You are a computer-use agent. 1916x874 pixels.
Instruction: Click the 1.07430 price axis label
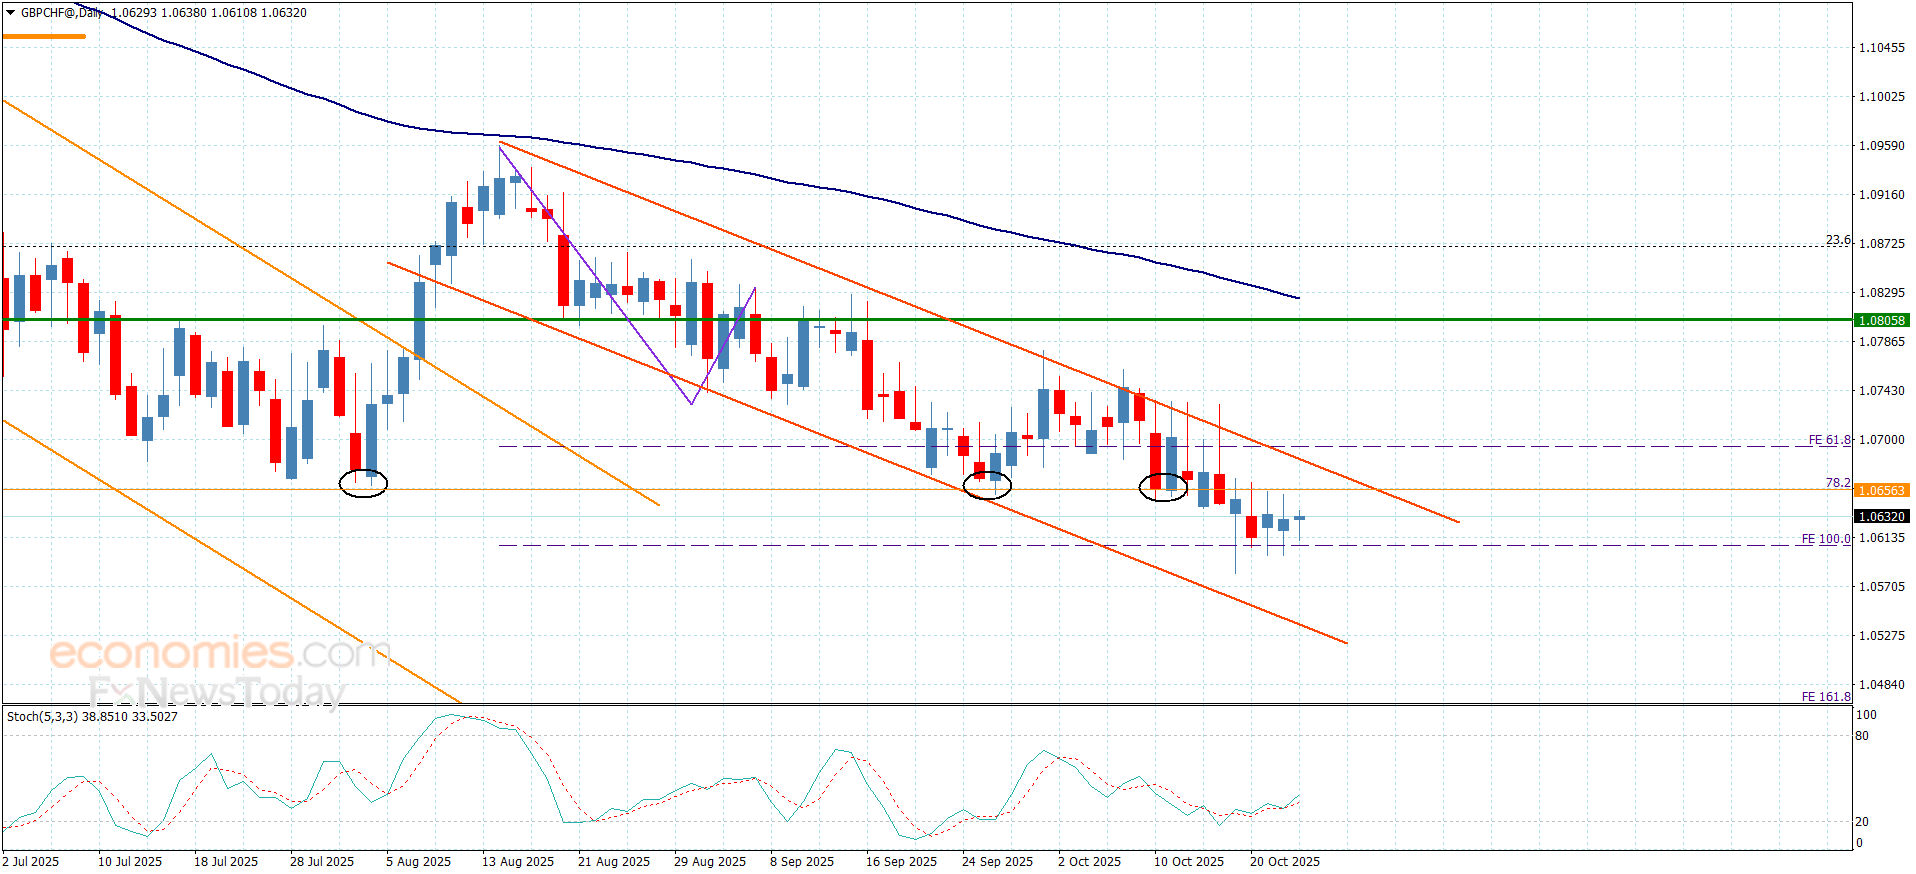click(x=1882, y=391)
